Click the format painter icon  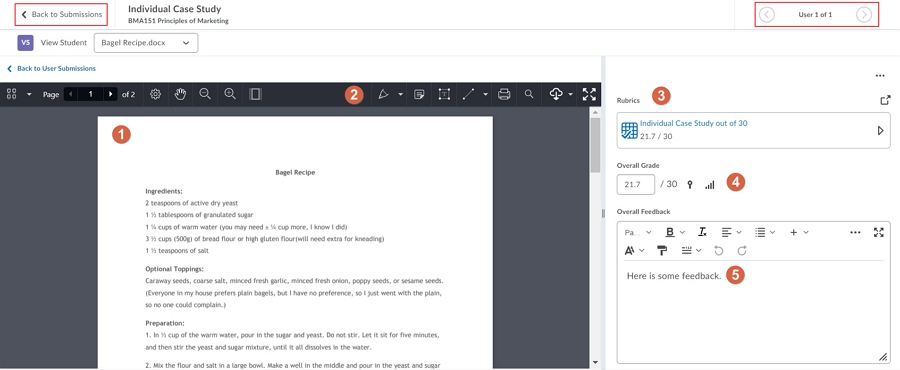point(662,251)
